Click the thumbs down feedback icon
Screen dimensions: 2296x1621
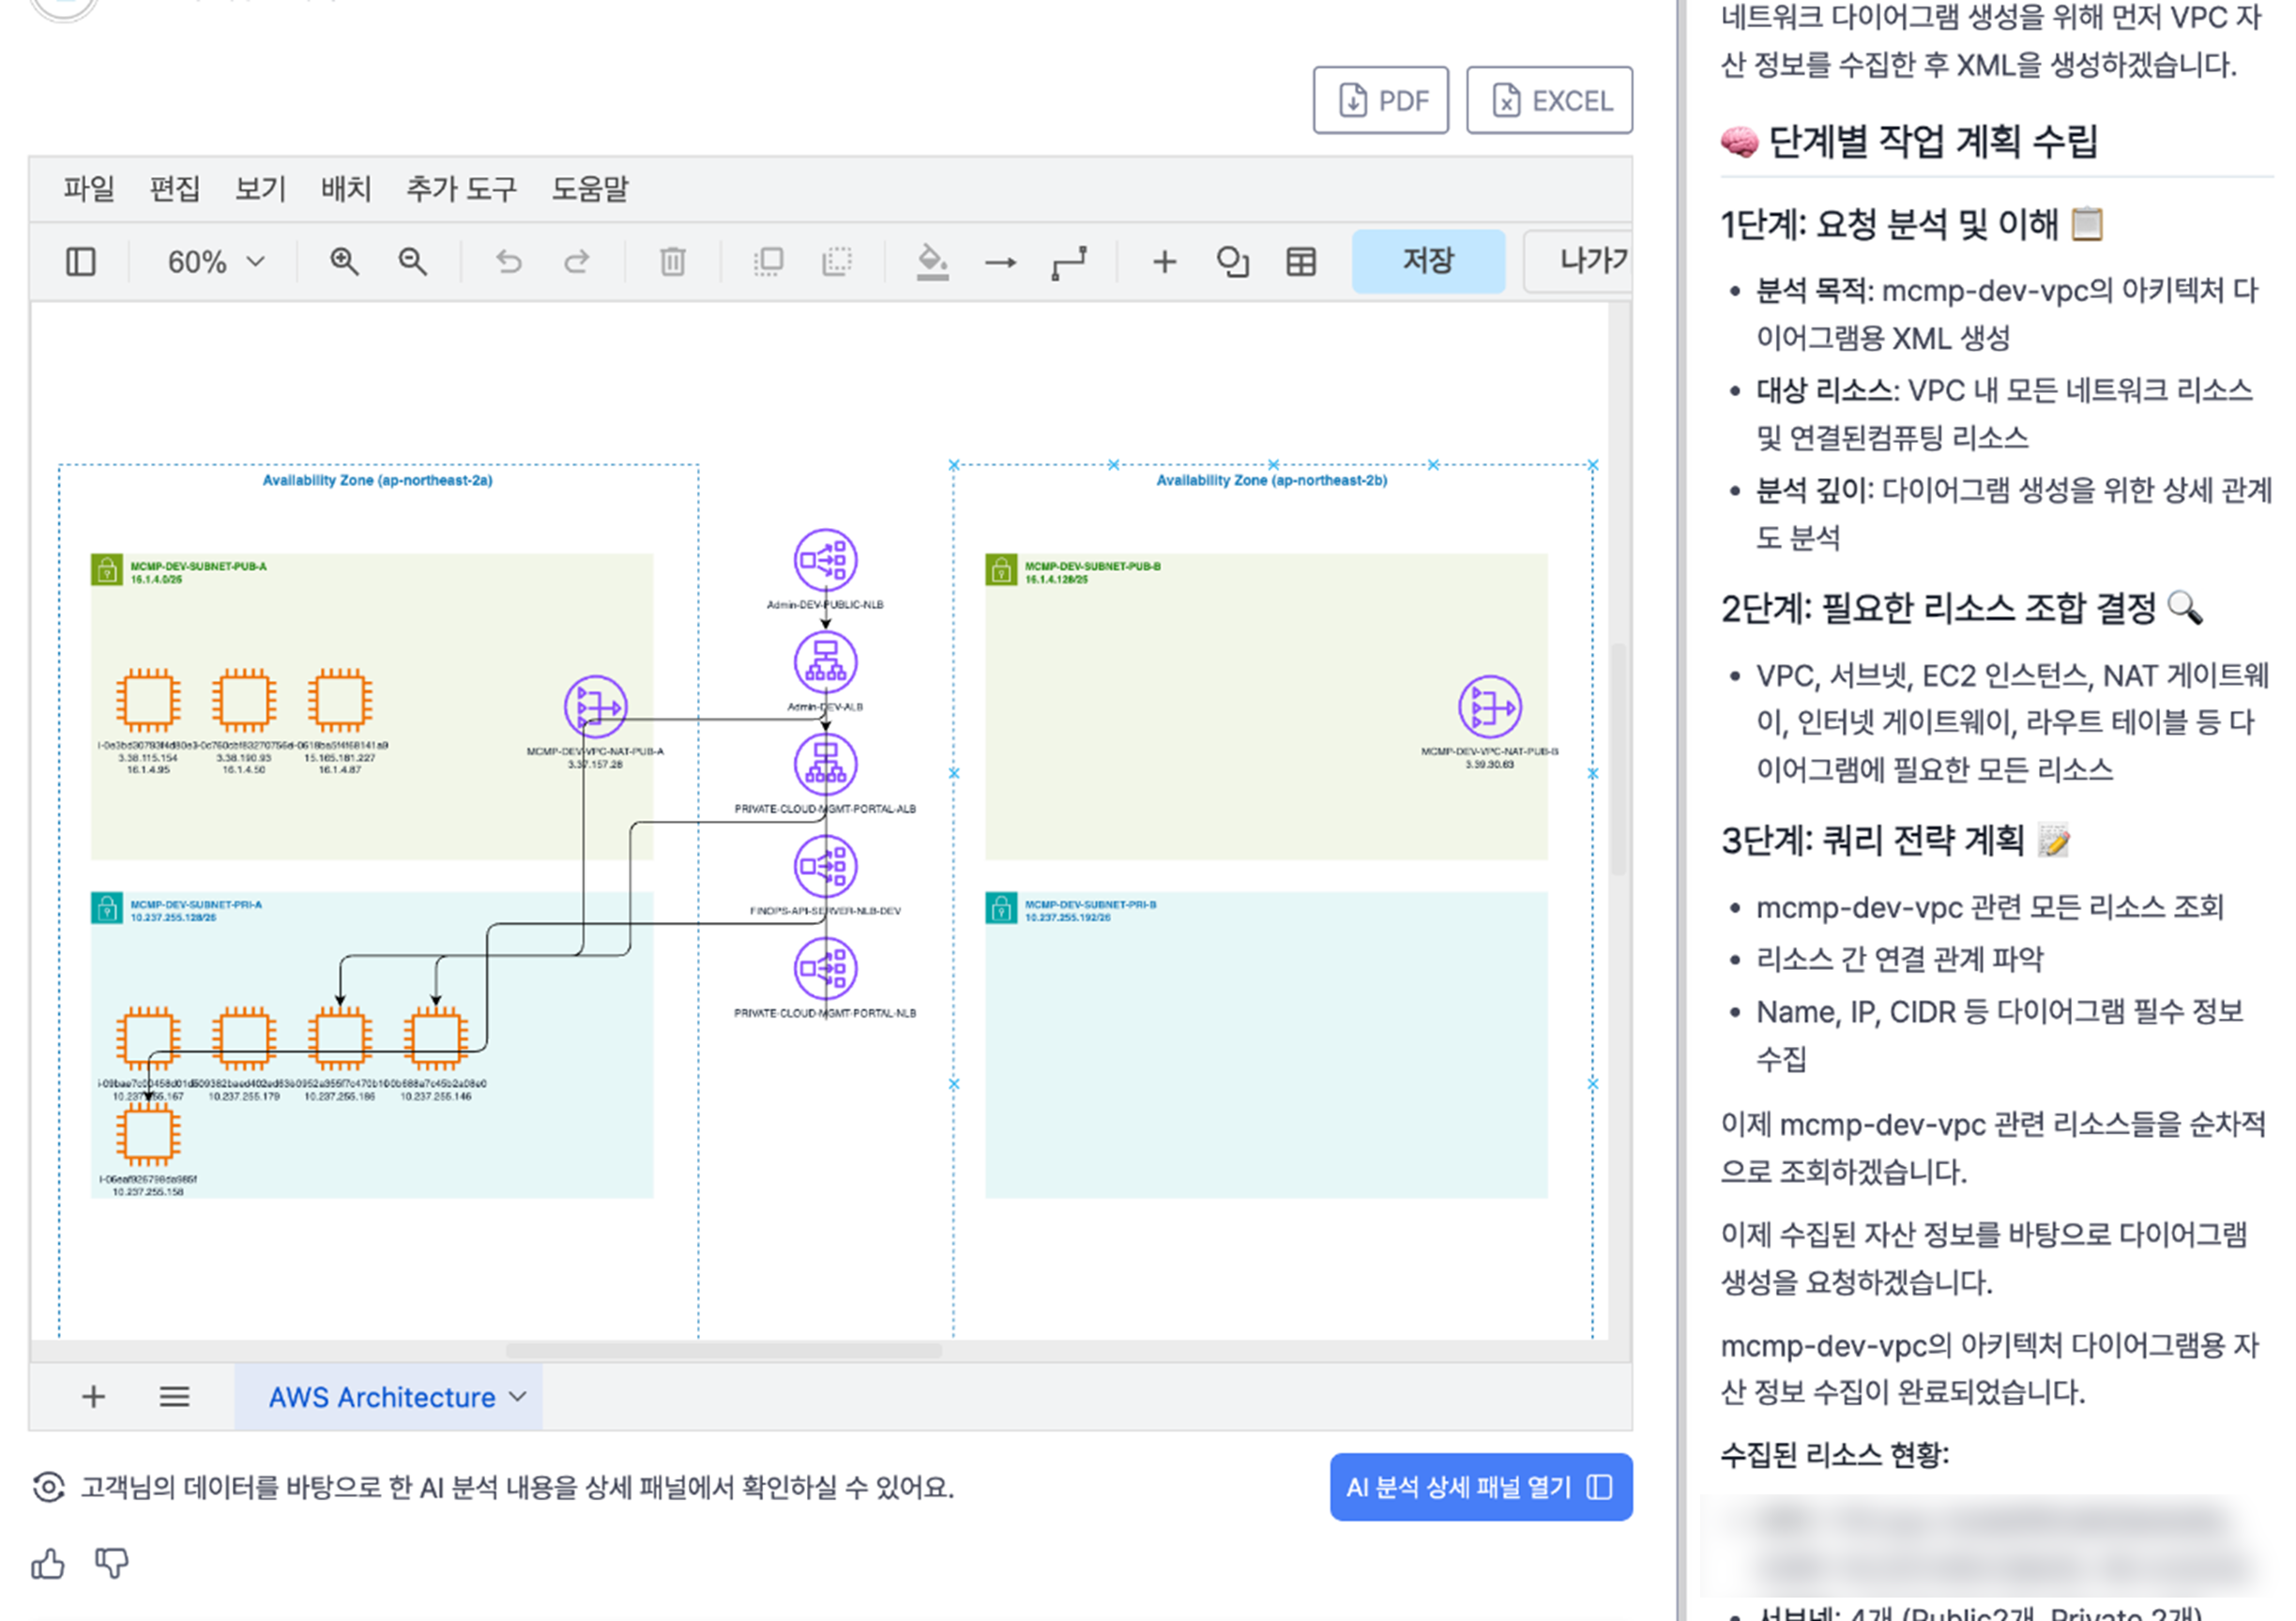(x=111, y=1563)
